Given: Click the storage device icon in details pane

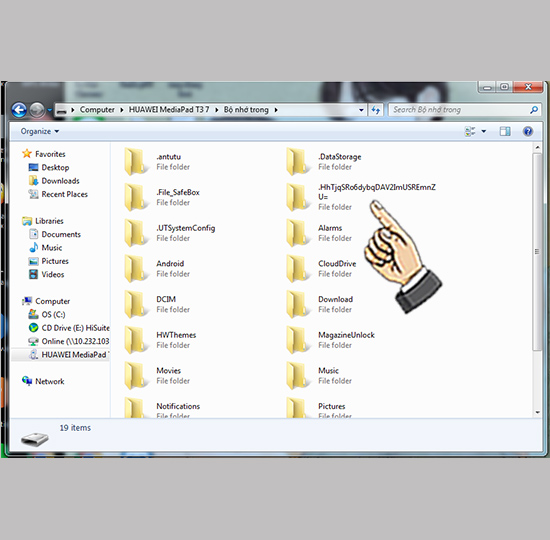Looking at the screenshot, I should click(34, 439).
